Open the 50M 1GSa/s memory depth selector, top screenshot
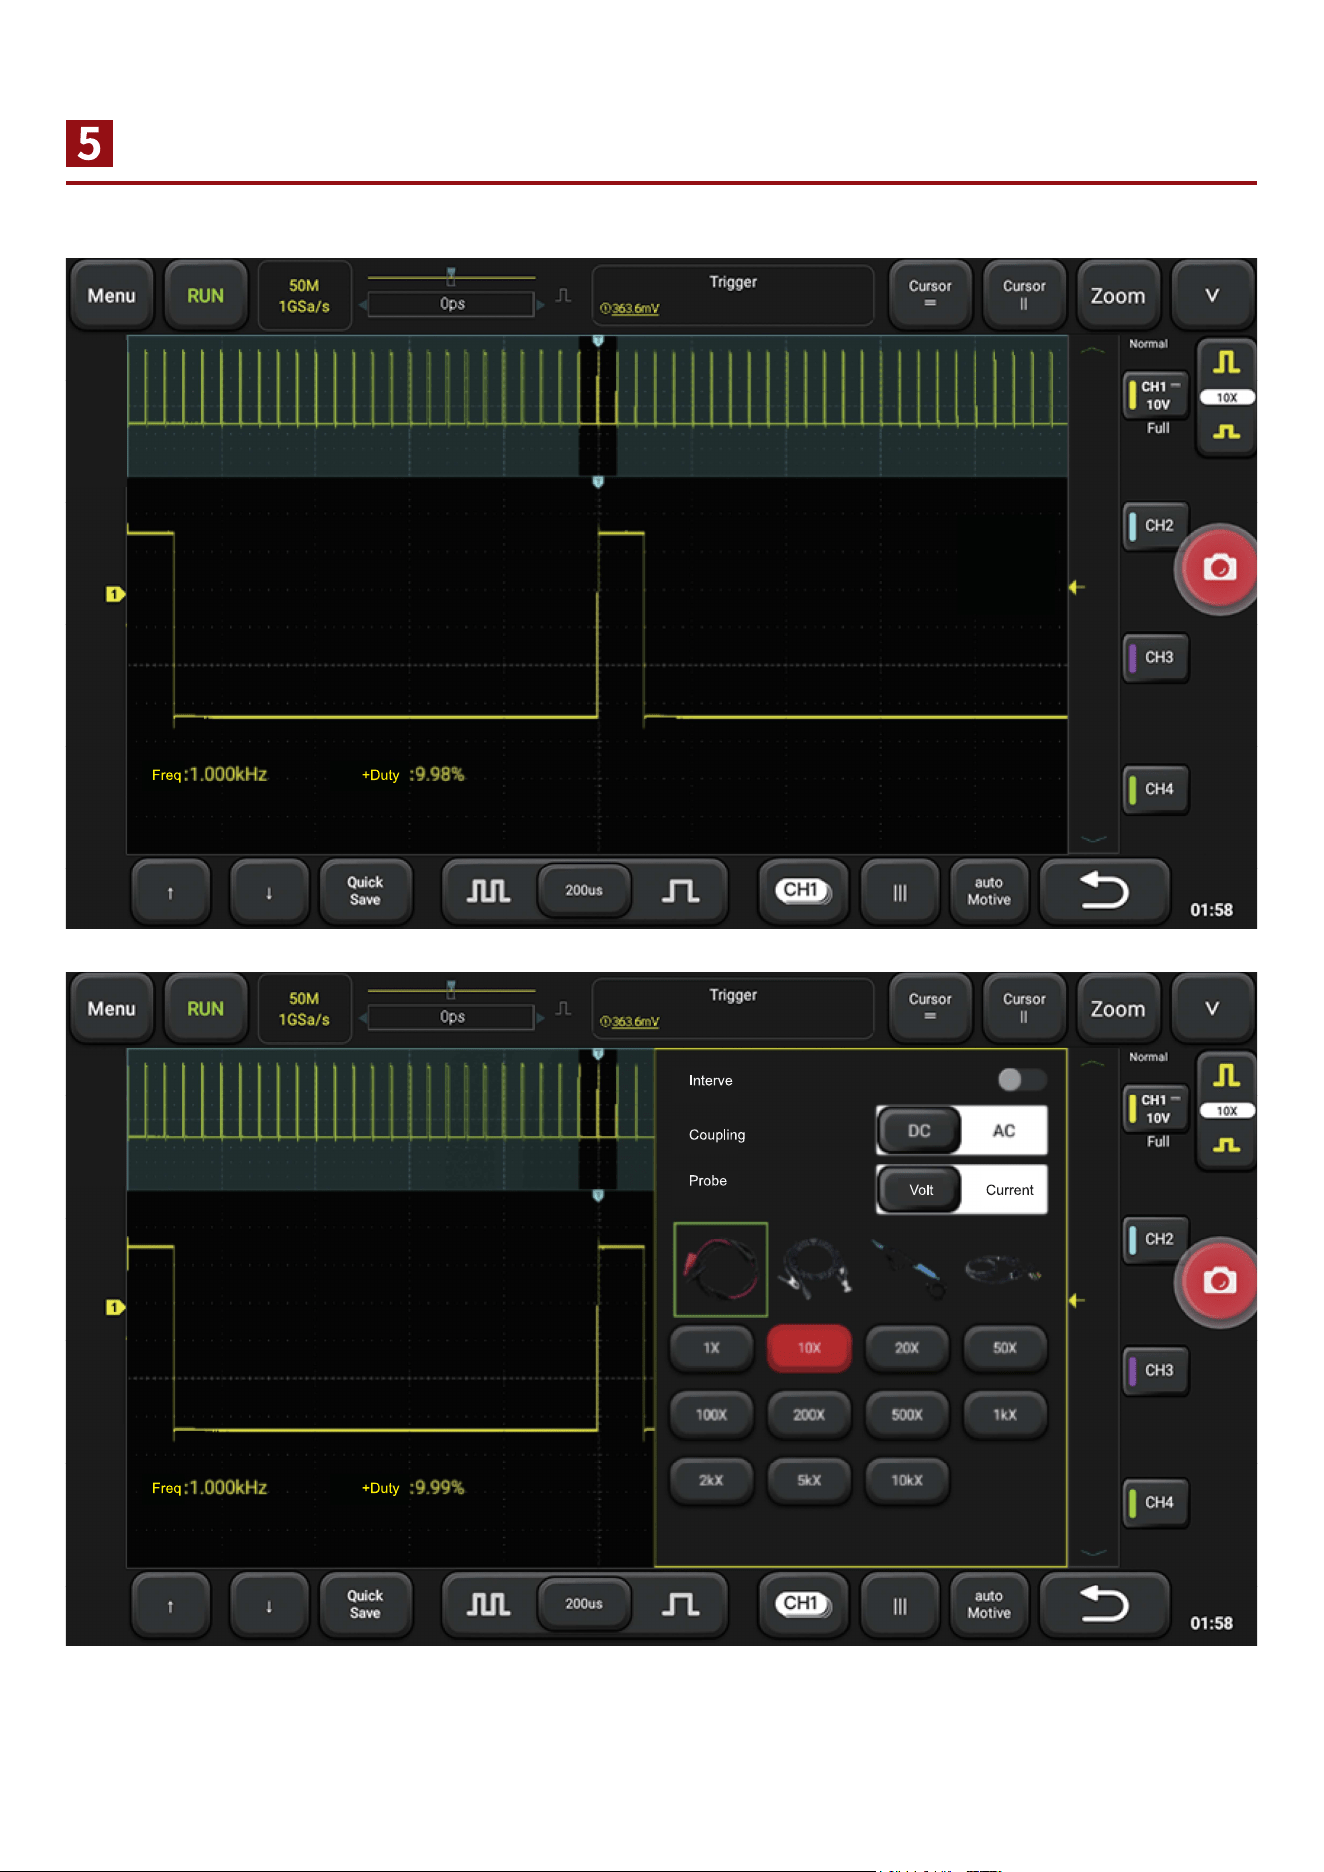 point(304,295)
